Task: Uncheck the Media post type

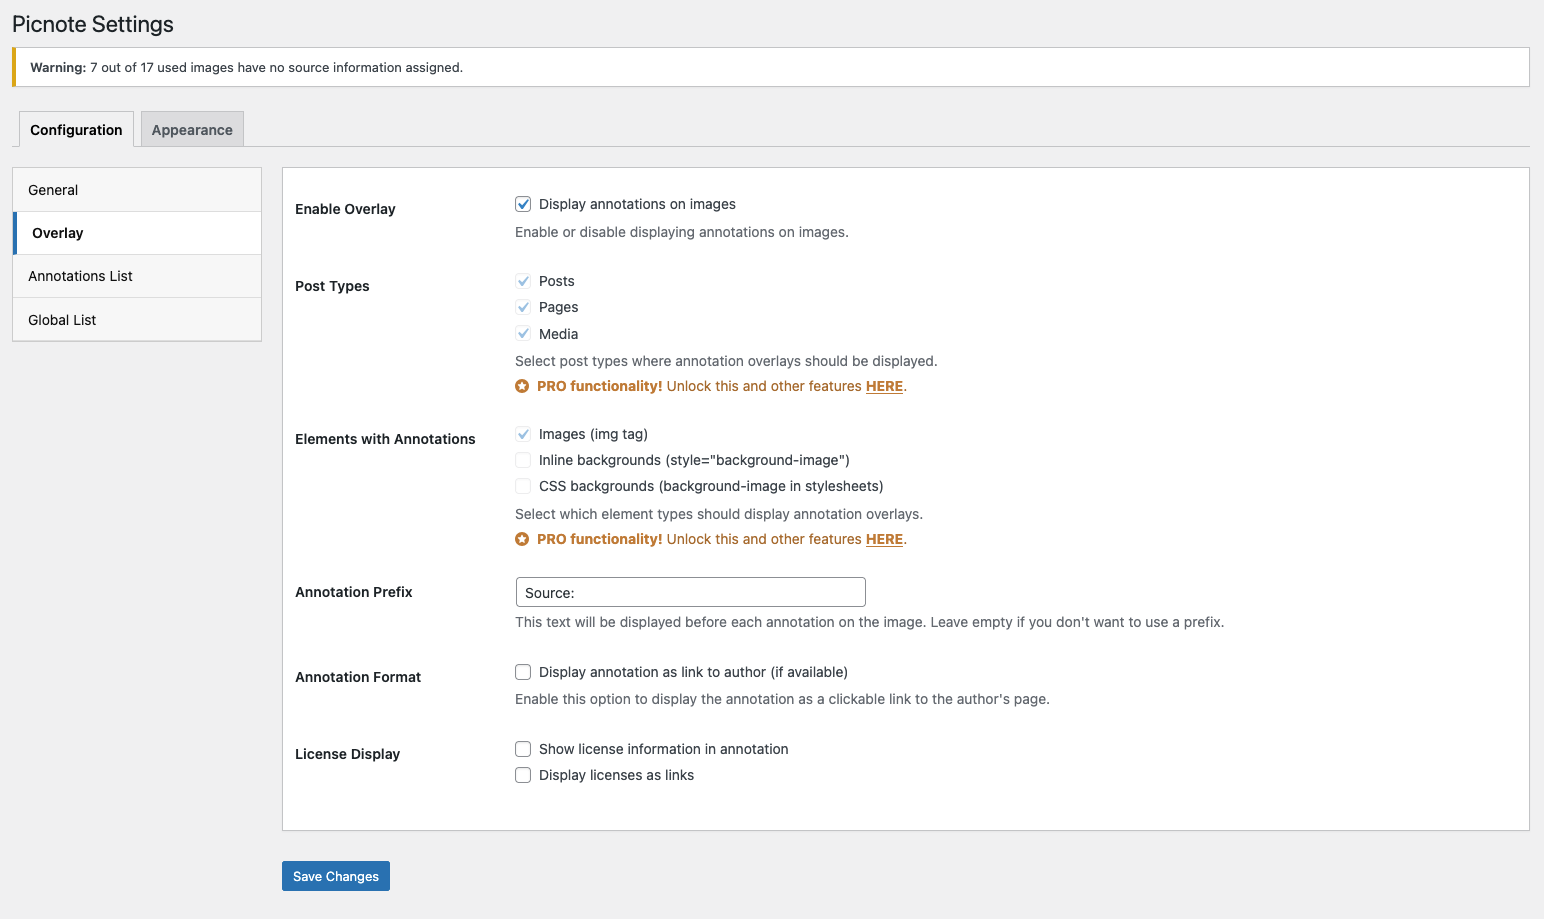Action: coord(523,333)
